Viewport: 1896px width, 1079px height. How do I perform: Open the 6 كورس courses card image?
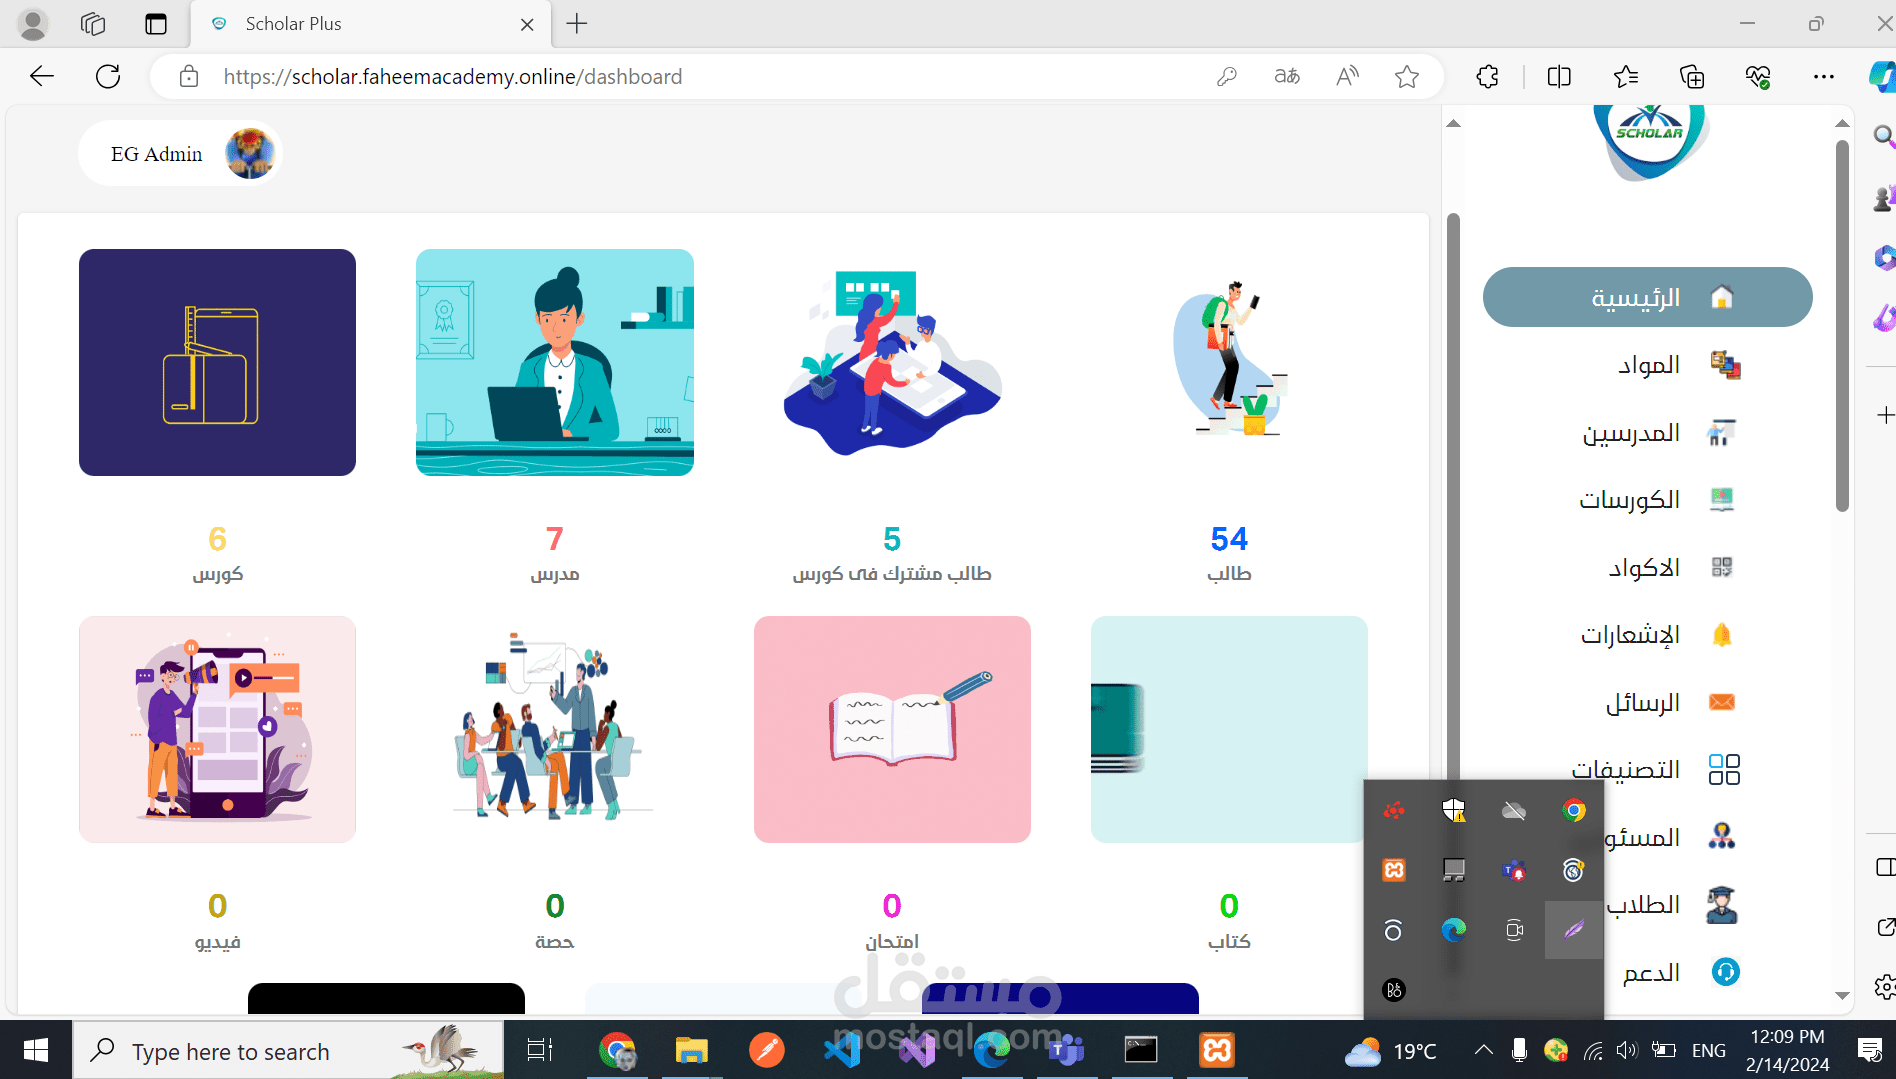point(217,362)
